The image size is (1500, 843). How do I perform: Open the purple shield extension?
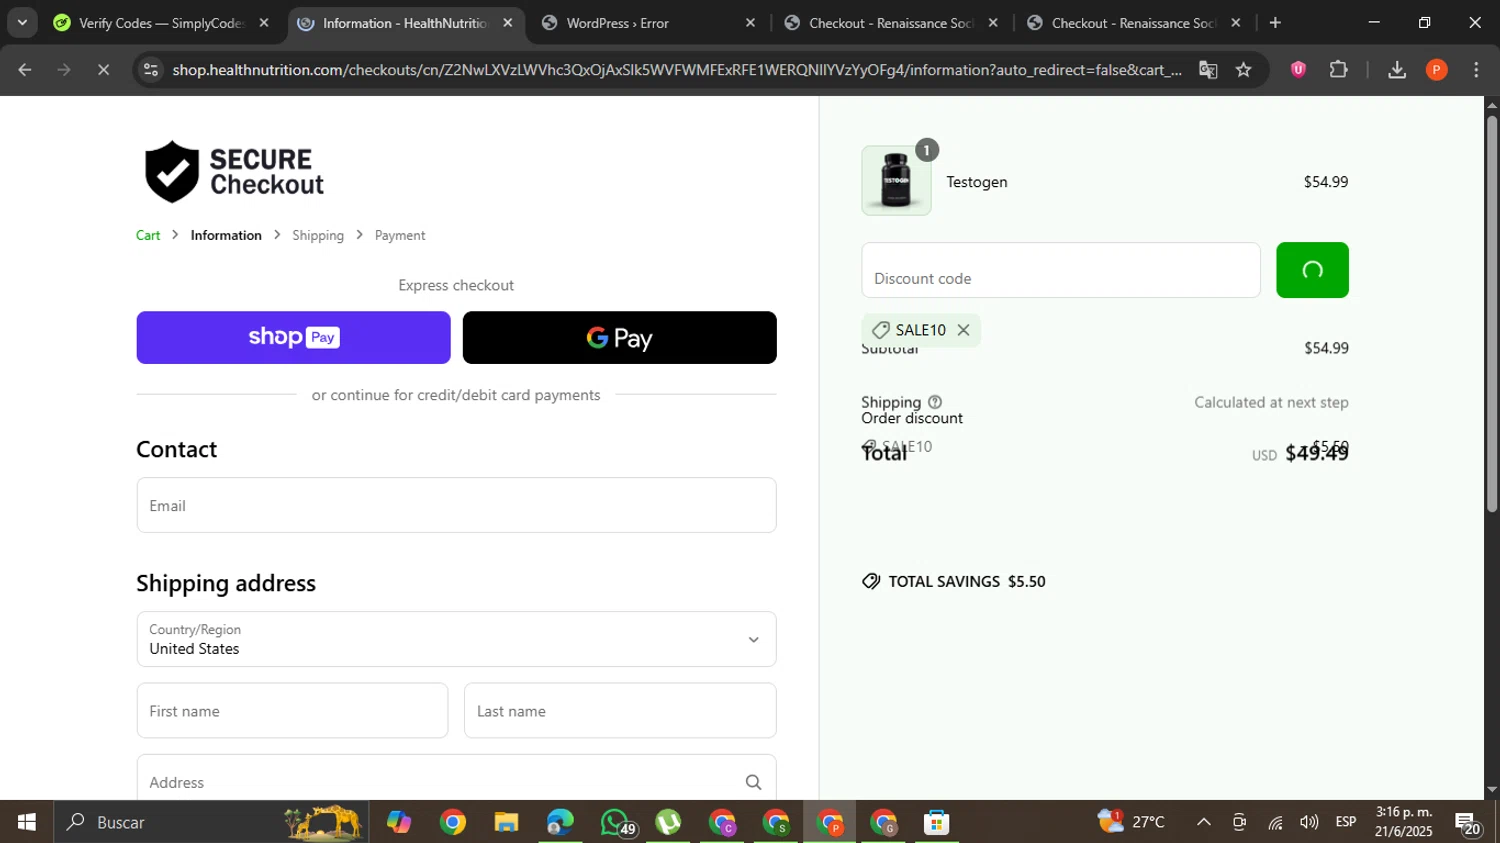coord(1298,70)
